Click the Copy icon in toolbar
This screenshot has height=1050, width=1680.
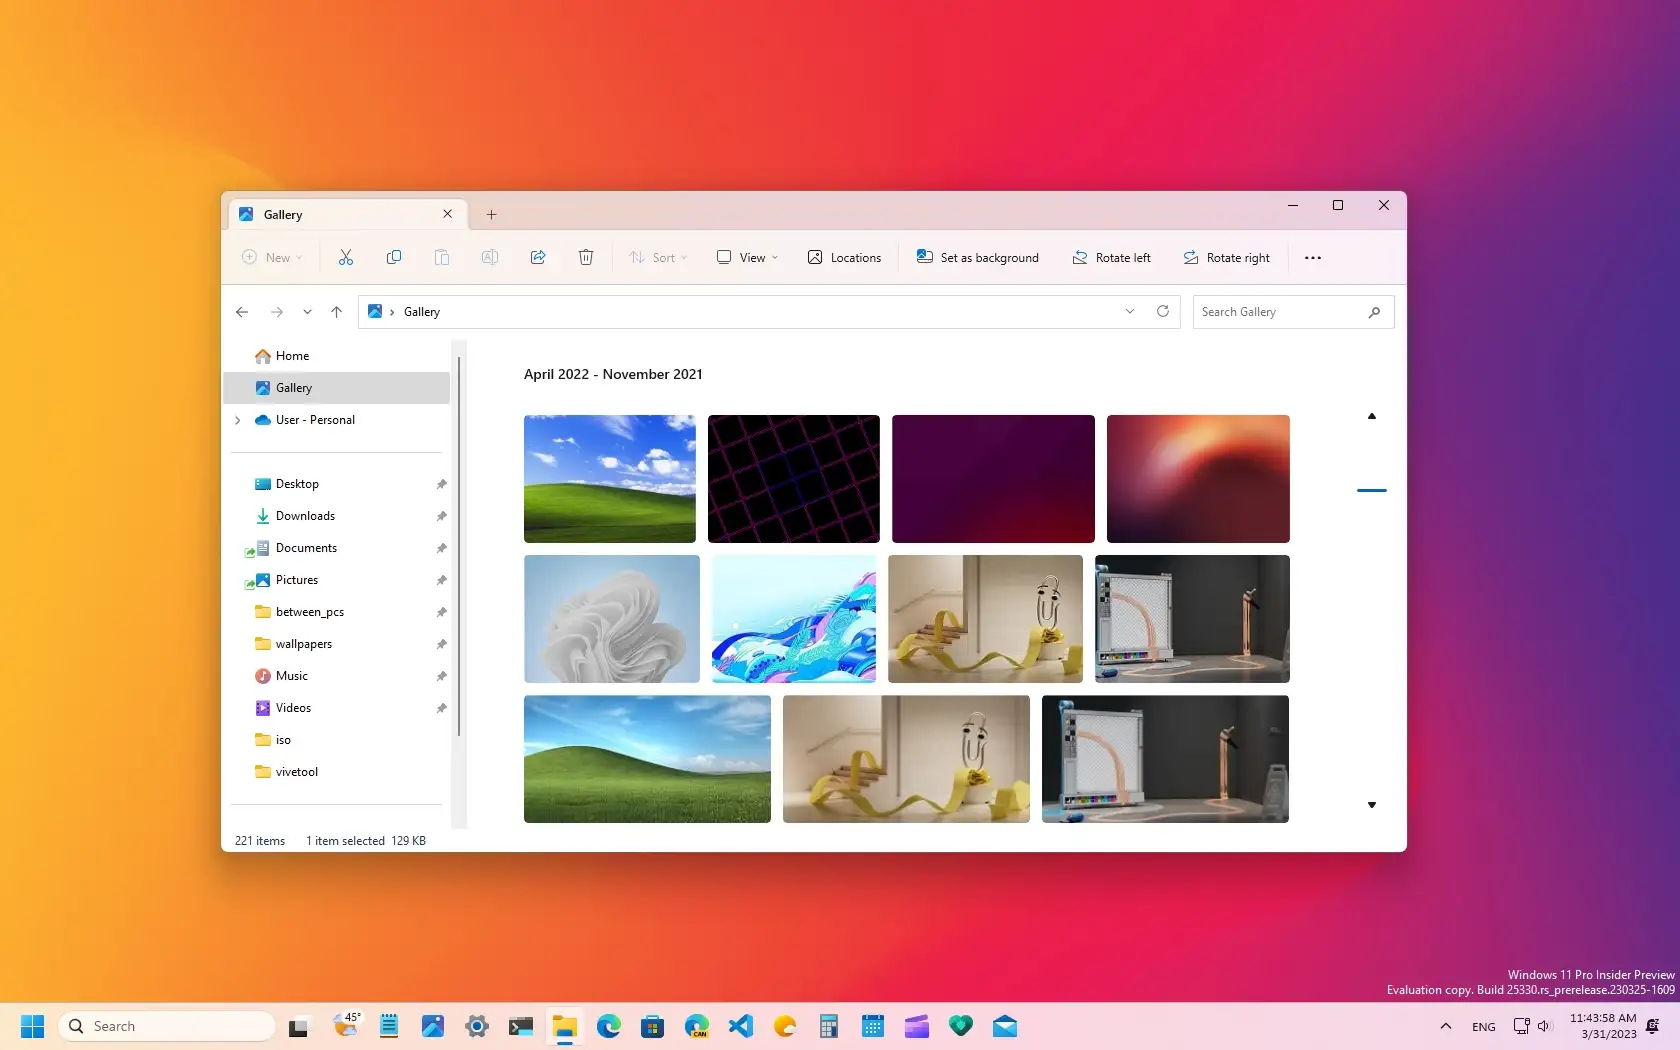(x=394, y=258)
